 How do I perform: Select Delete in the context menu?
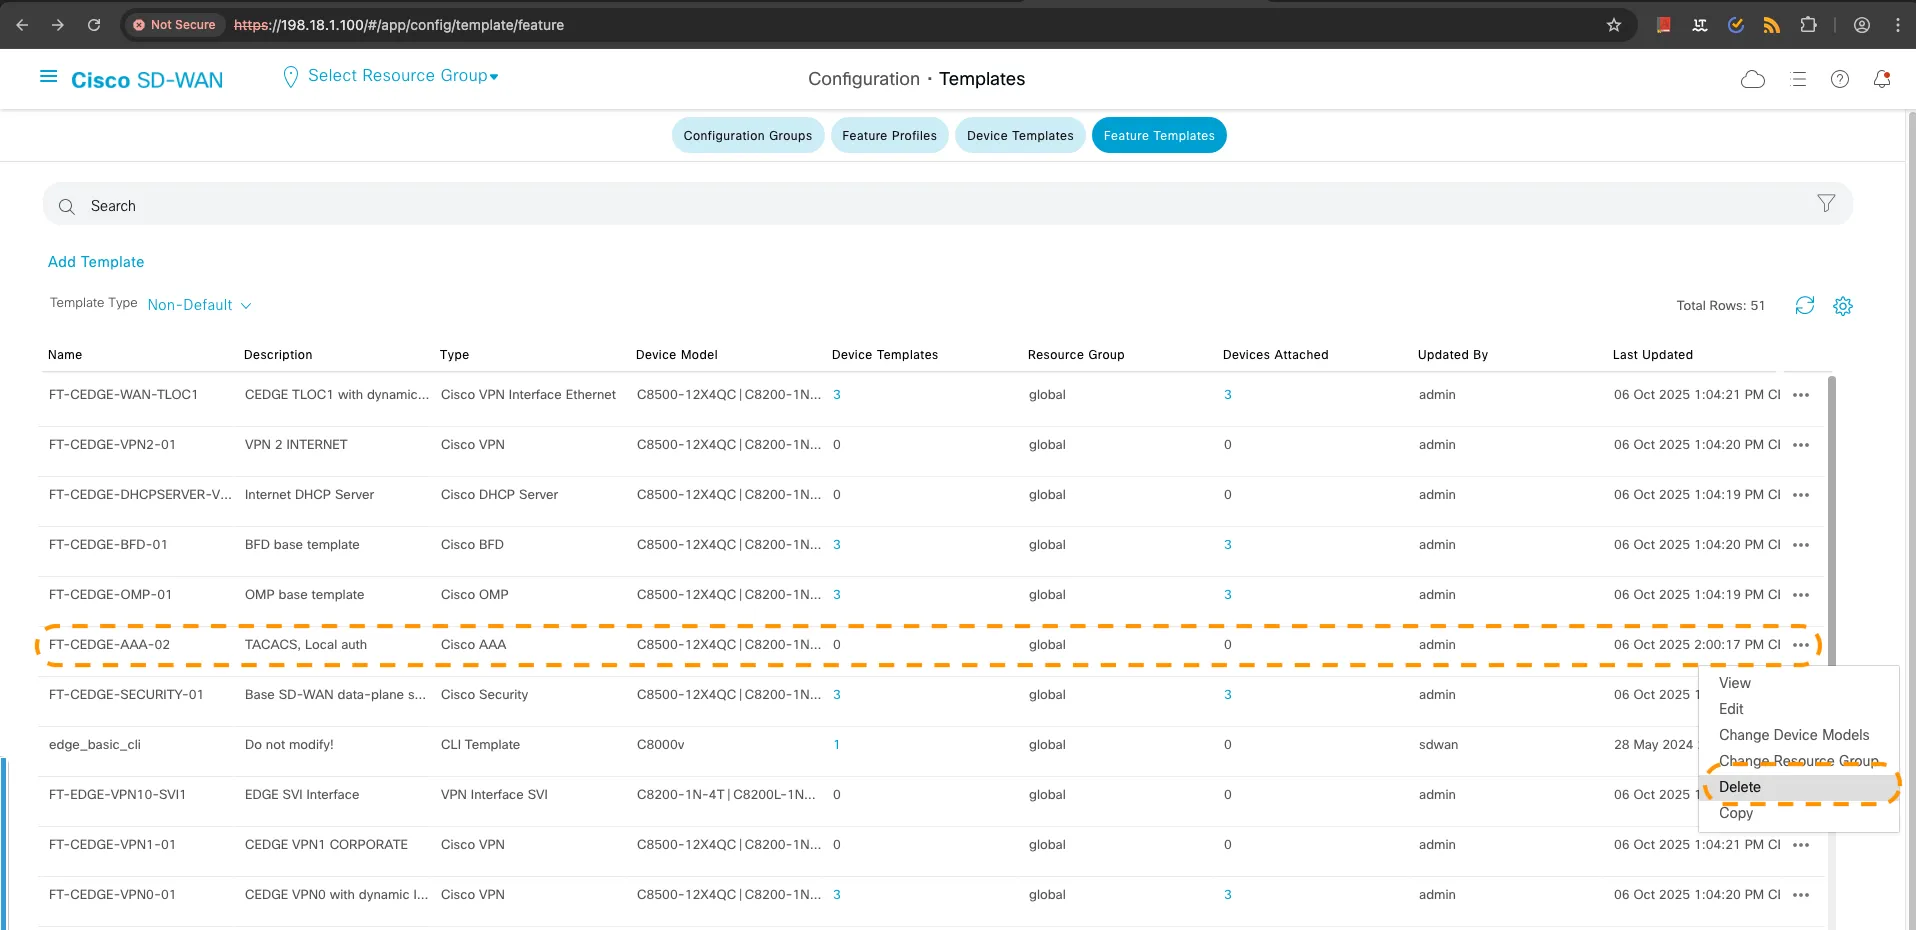tap(1738, 787)
